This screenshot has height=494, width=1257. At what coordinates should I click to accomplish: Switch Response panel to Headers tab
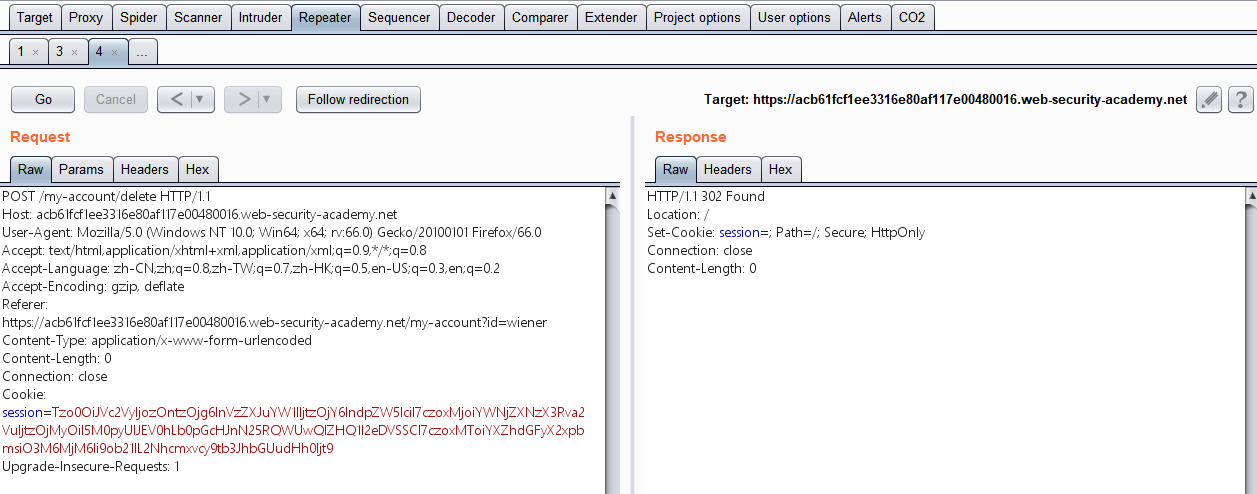pos(727,169)
